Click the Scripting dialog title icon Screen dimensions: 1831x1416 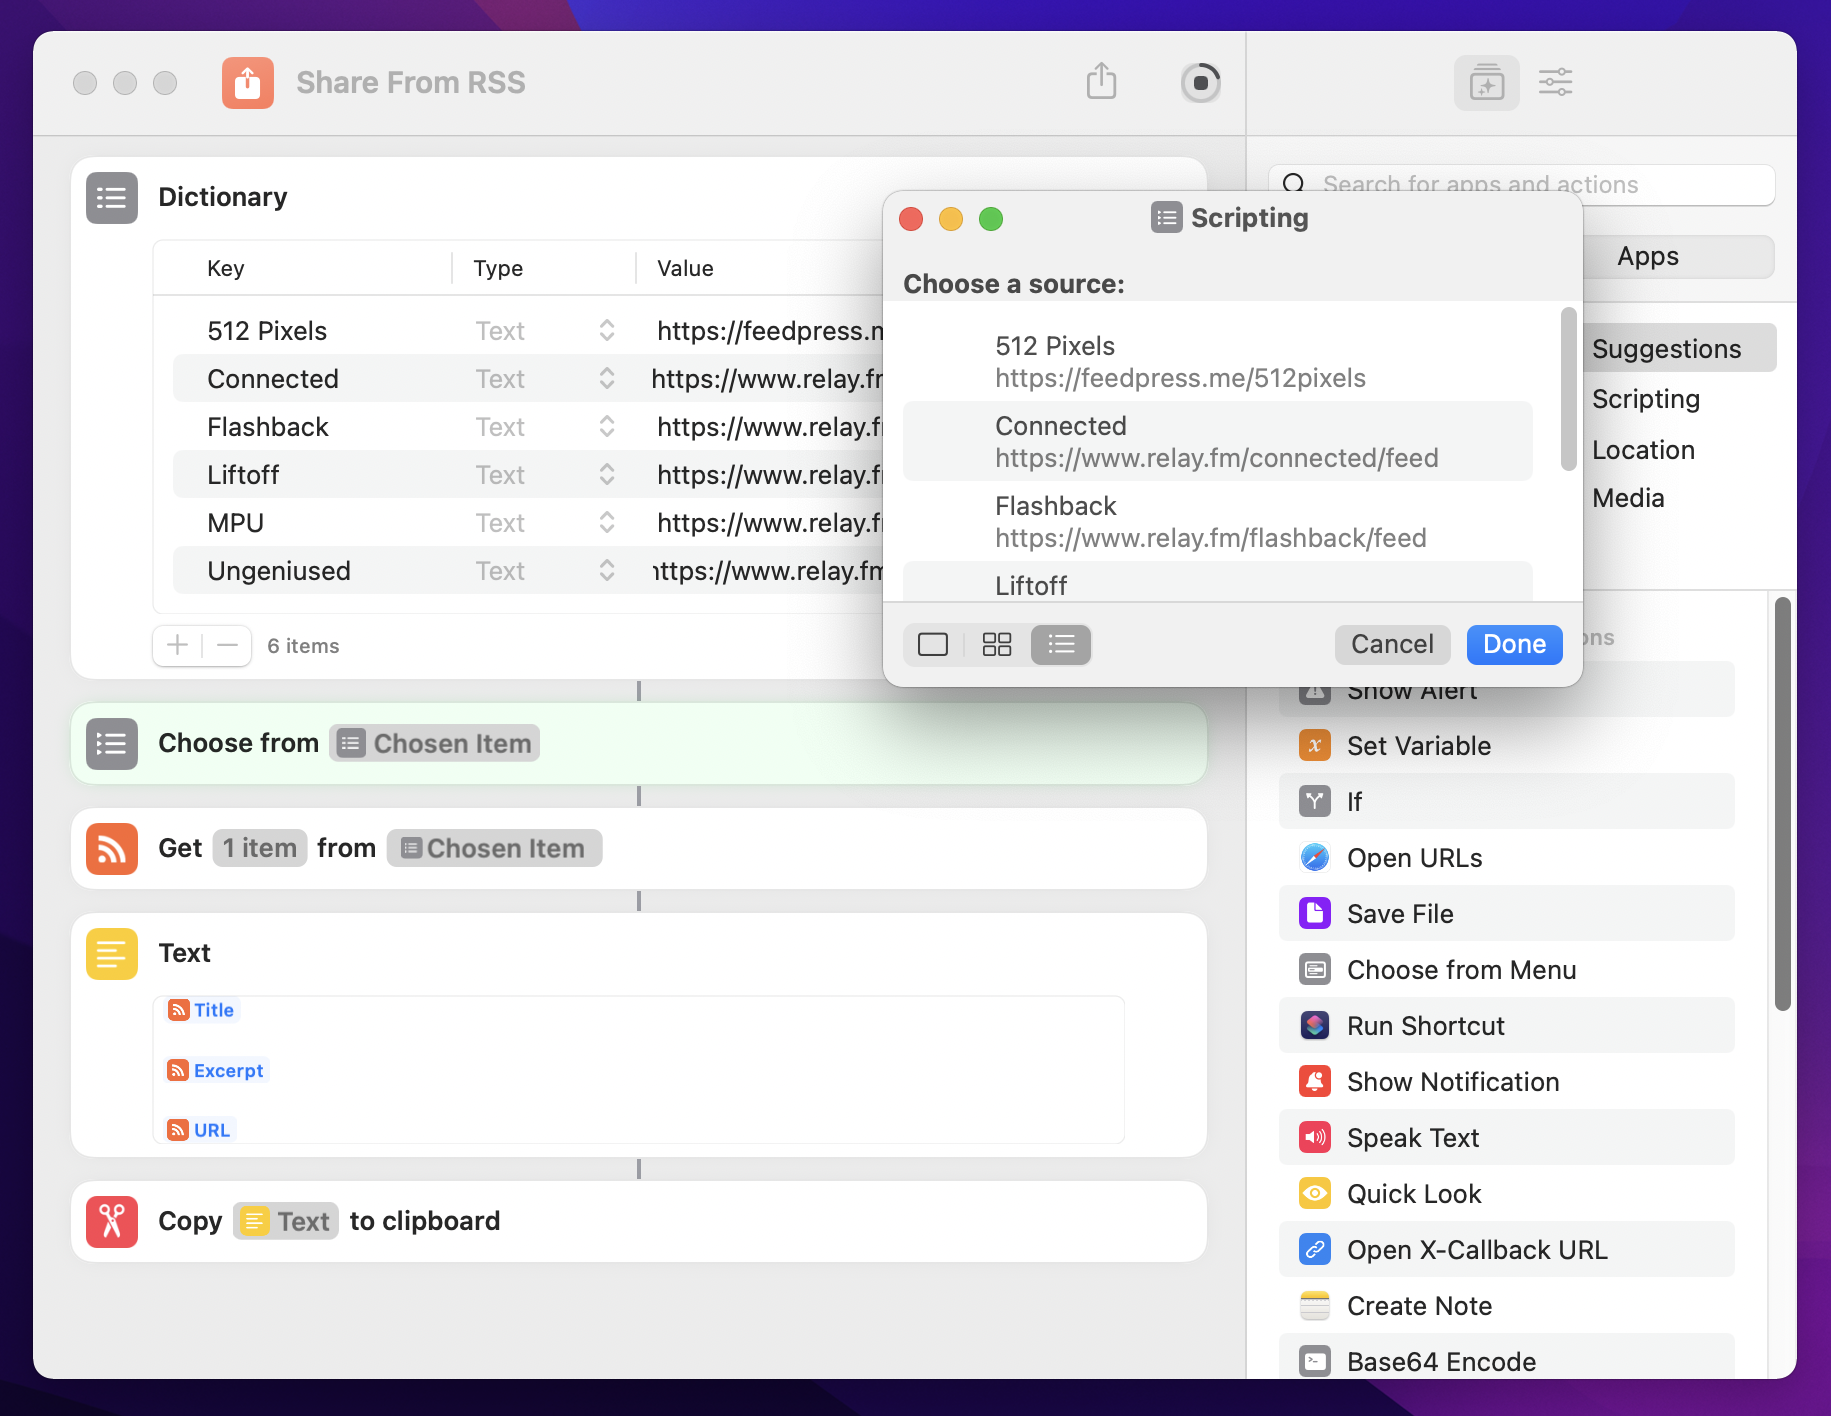pos(1166,218)
